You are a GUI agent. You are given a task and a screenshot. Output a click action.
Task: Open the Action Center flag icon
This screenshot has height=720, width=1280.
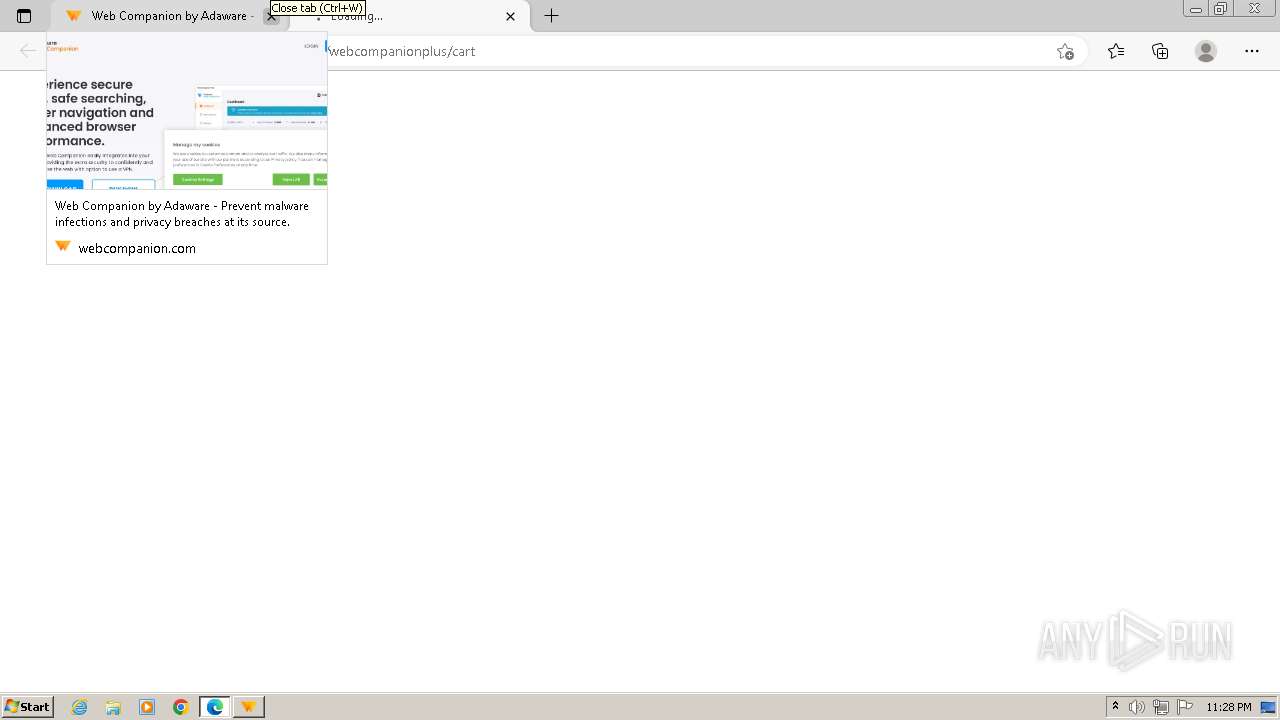[1185, 707]
